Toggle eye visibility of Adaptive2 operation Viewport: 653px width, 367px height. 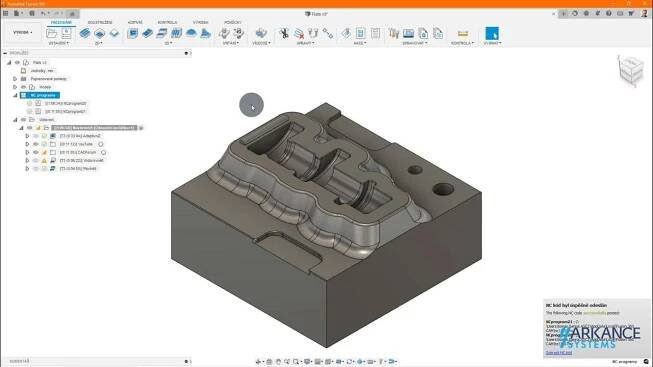click(36, 136)
